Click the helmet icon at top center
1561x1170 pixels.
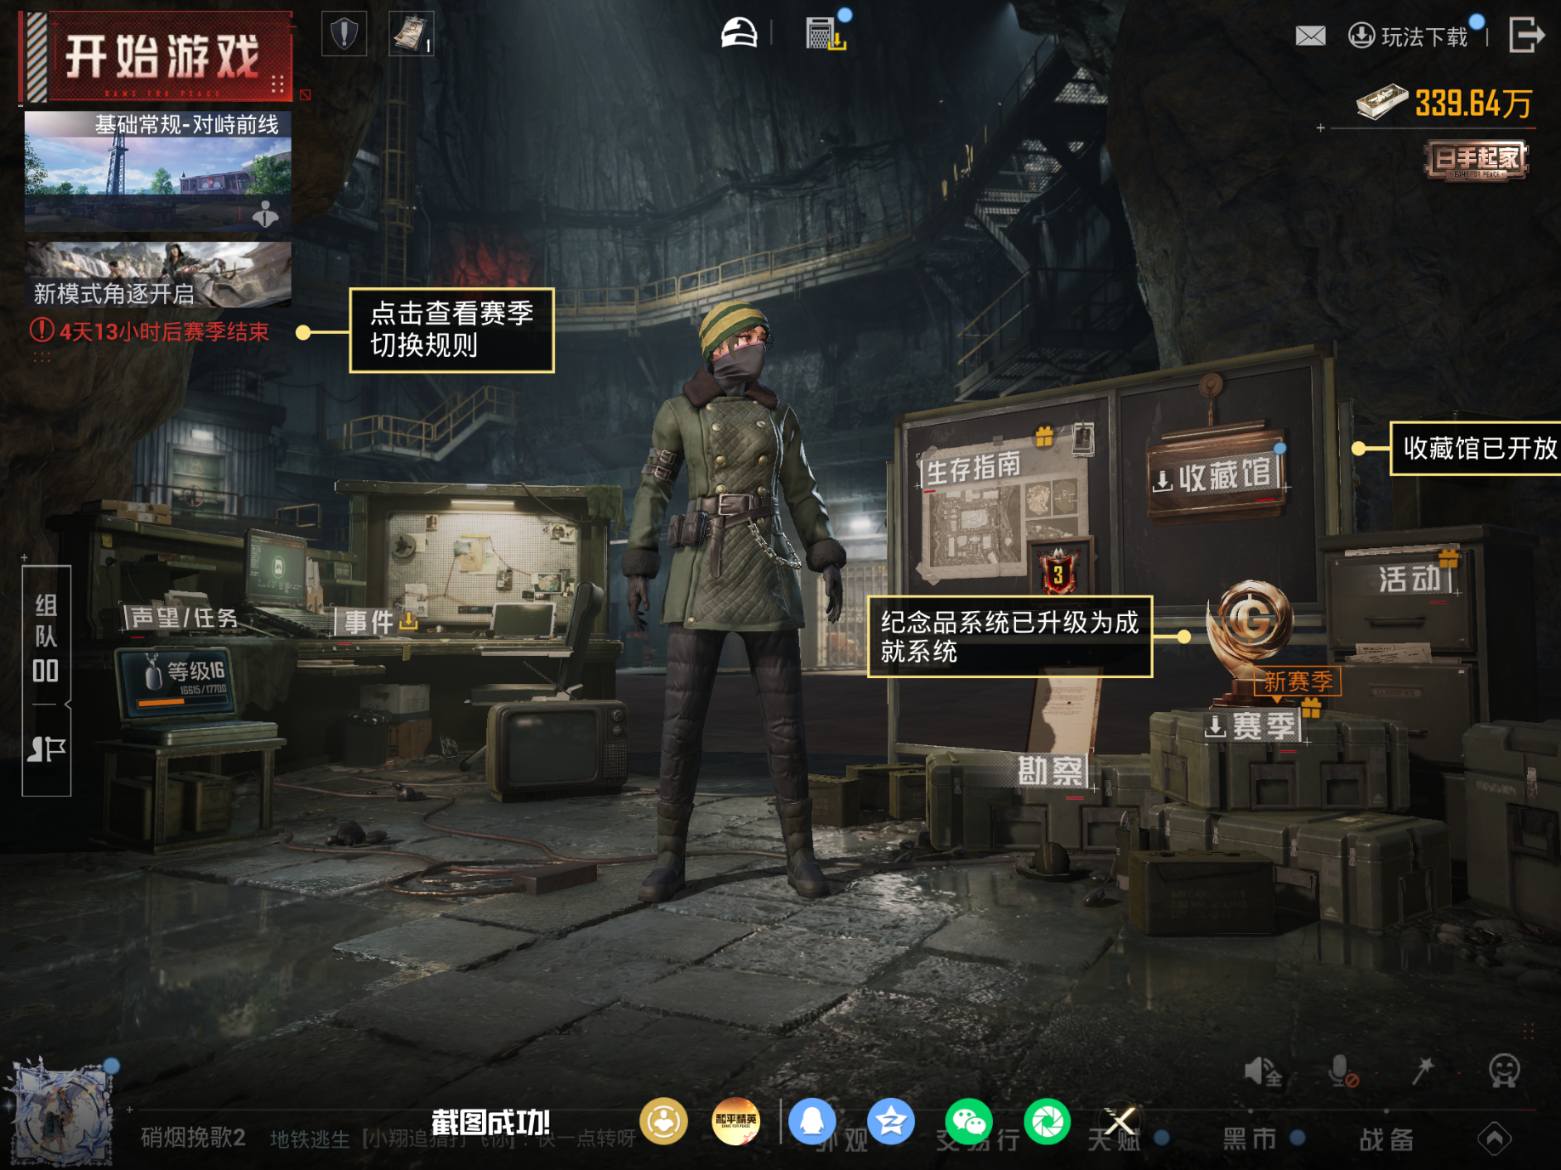[740, 33]
